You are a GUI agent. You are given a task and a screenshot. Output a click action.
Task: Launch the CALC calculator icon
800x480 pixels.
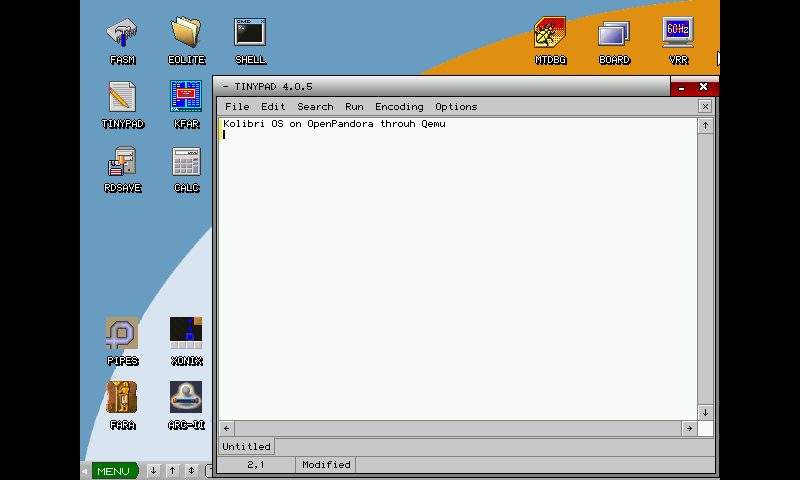pos(186,161)
